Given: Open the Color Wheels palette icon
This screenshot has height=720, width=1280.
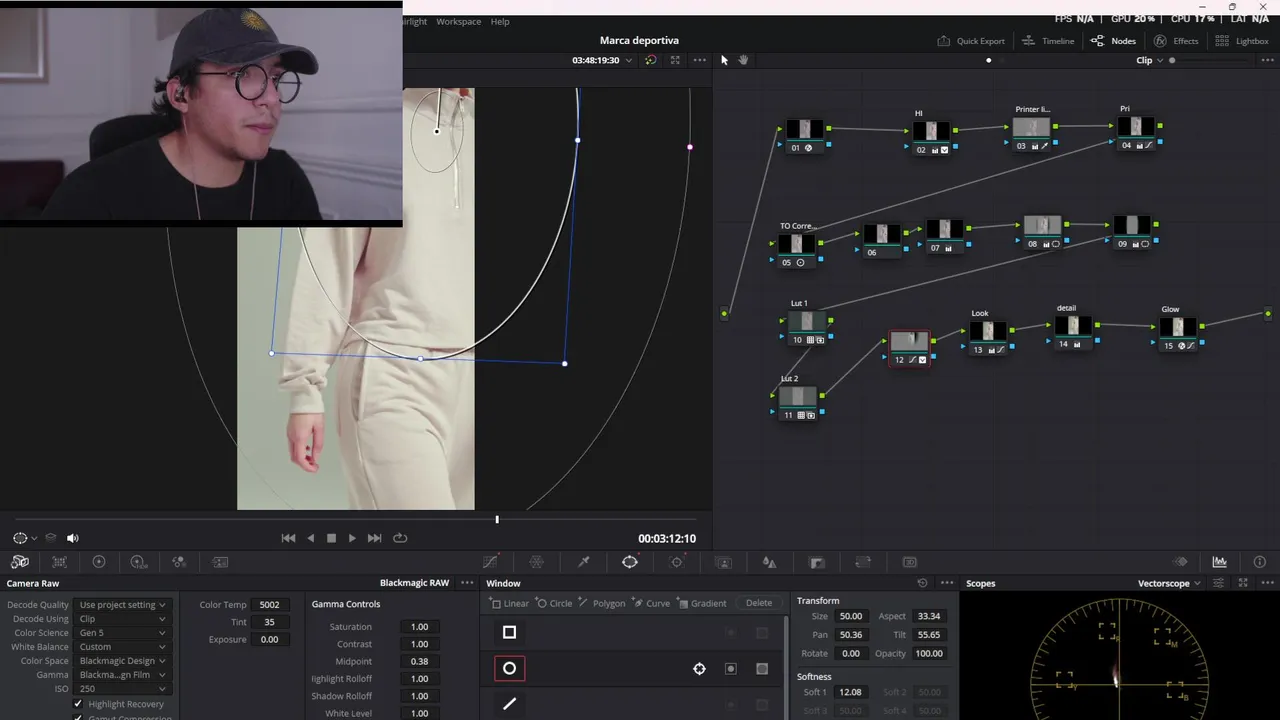Looking at the screenshot, I should (99, 562).
